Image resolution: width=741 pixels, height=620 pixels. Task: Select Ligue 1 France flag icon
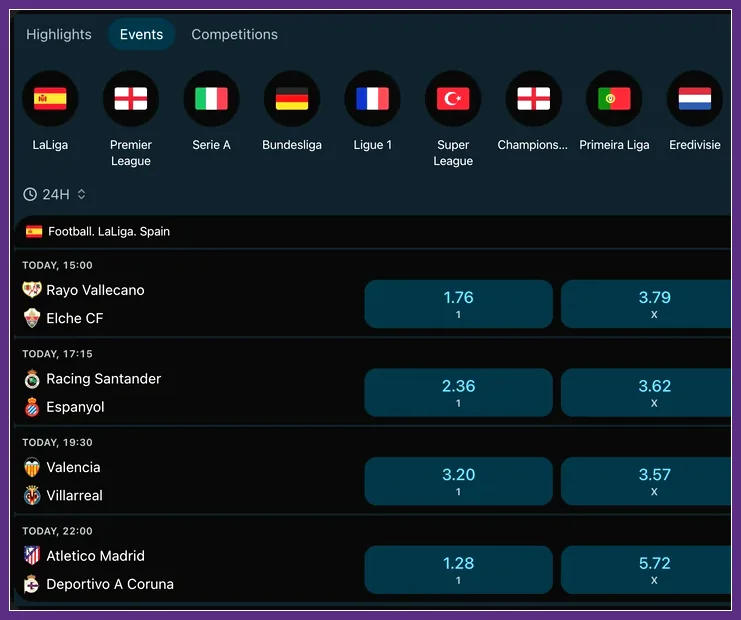tap(372, 98)
